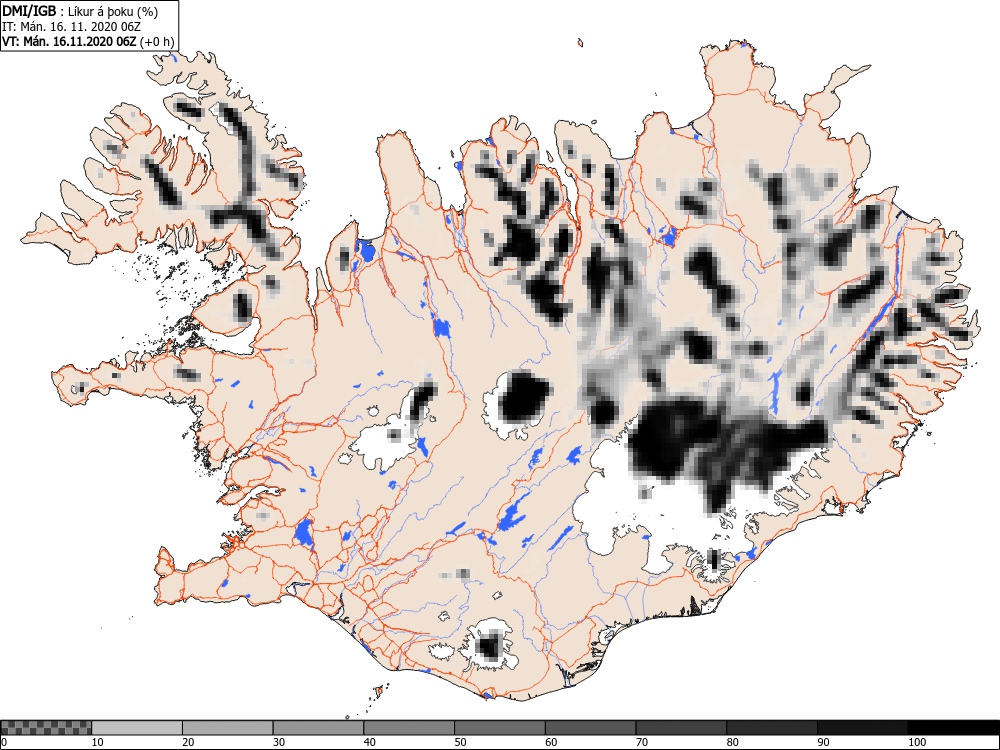Click the title text "DMI/IGB : Líkur á þoku (%)"

(80, 11)
